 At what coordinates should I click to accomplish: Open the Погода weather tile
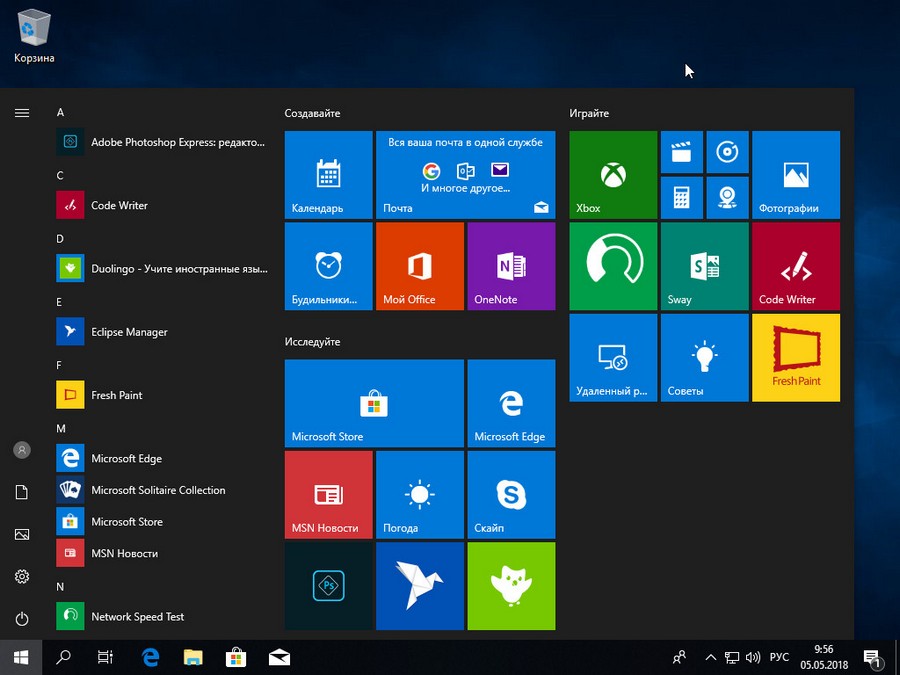[419, 495]
